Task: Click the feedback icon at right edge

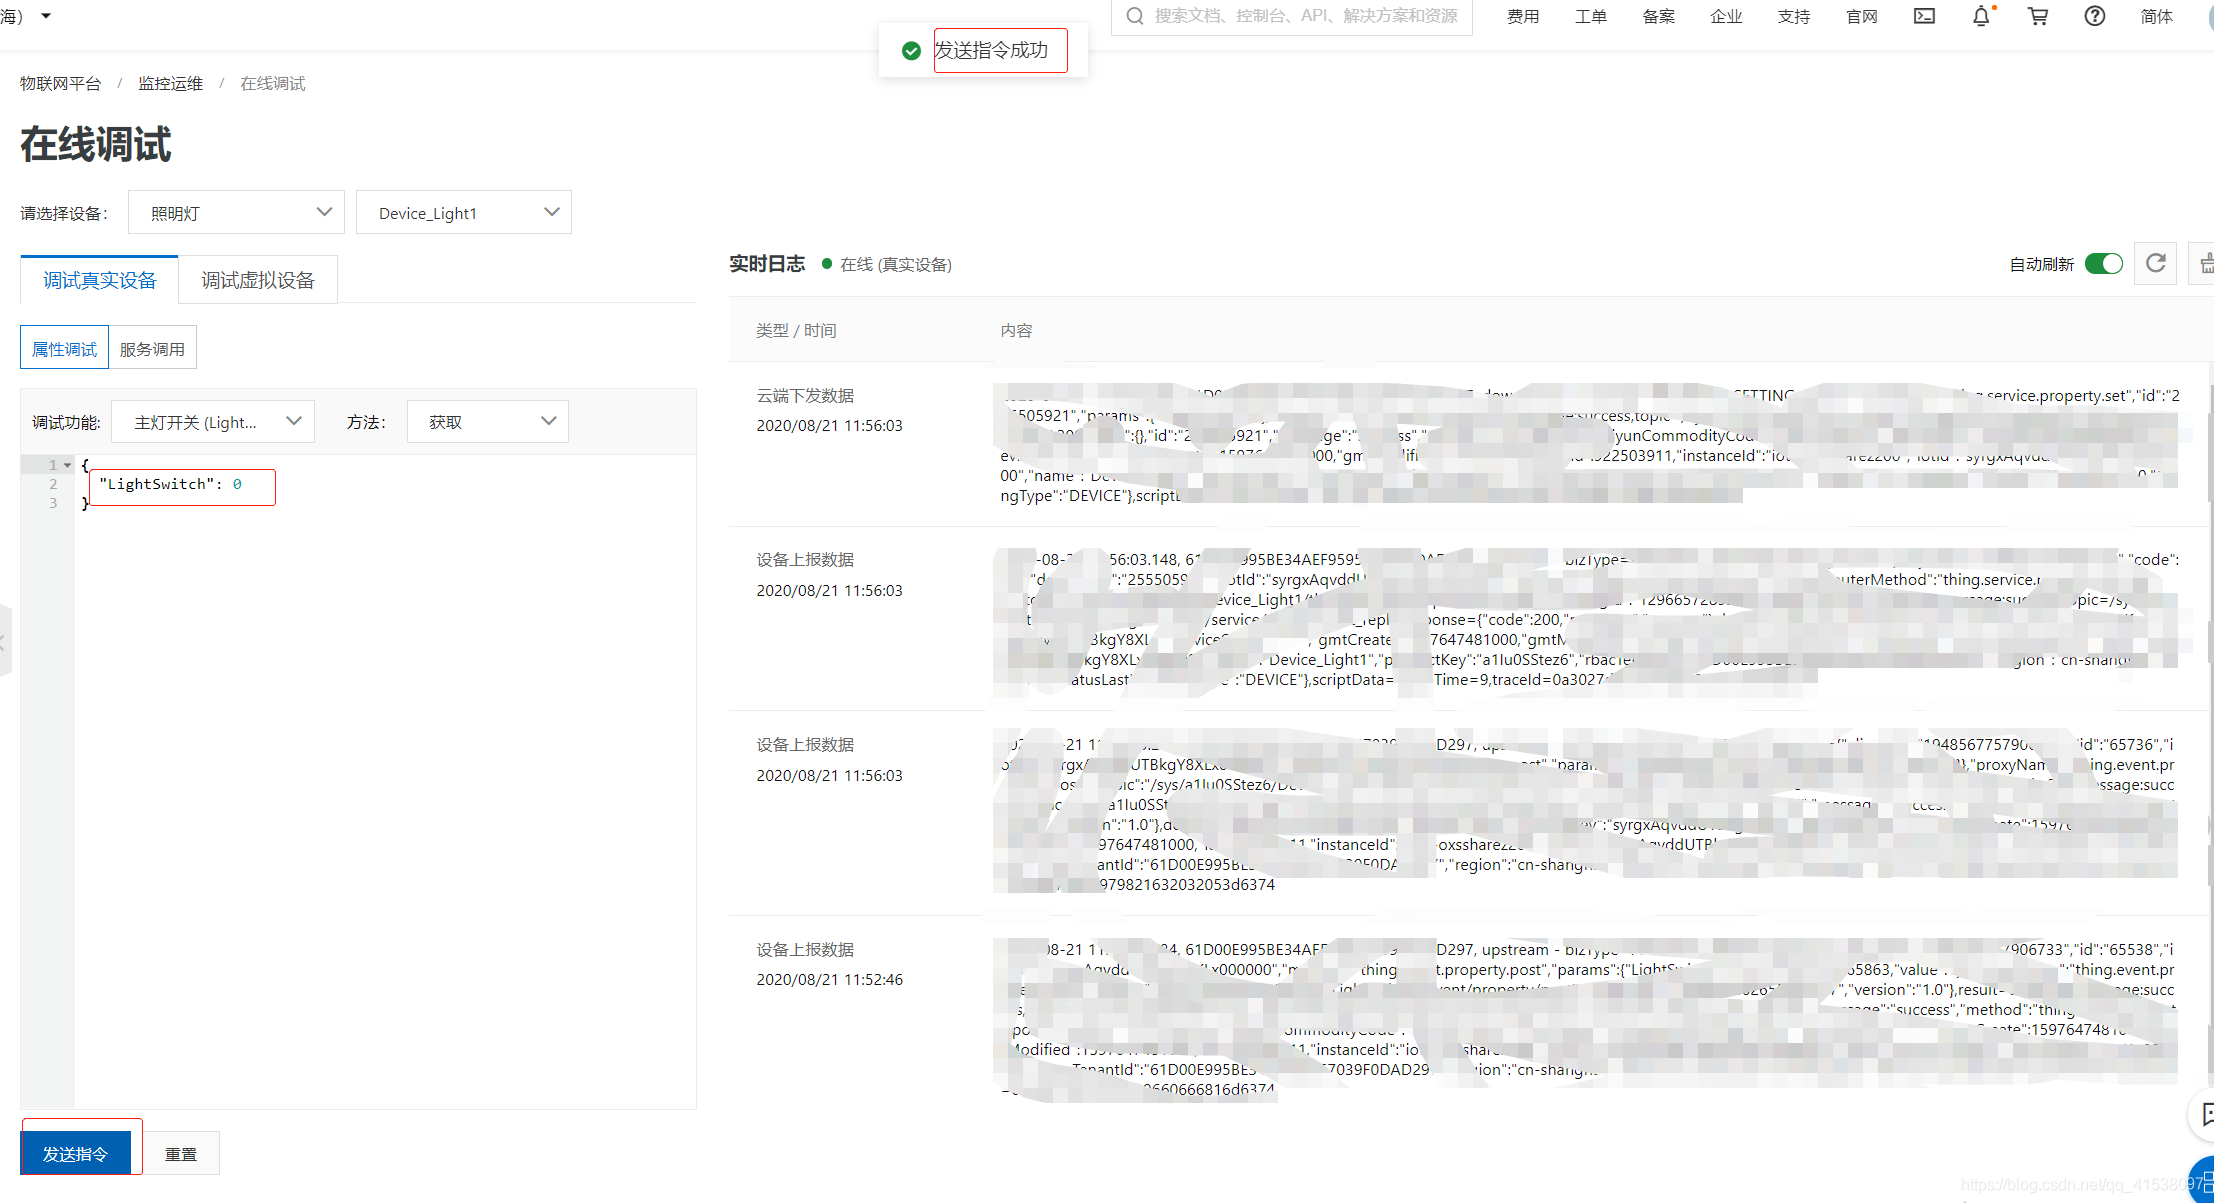Action: click(2205, 1114)
